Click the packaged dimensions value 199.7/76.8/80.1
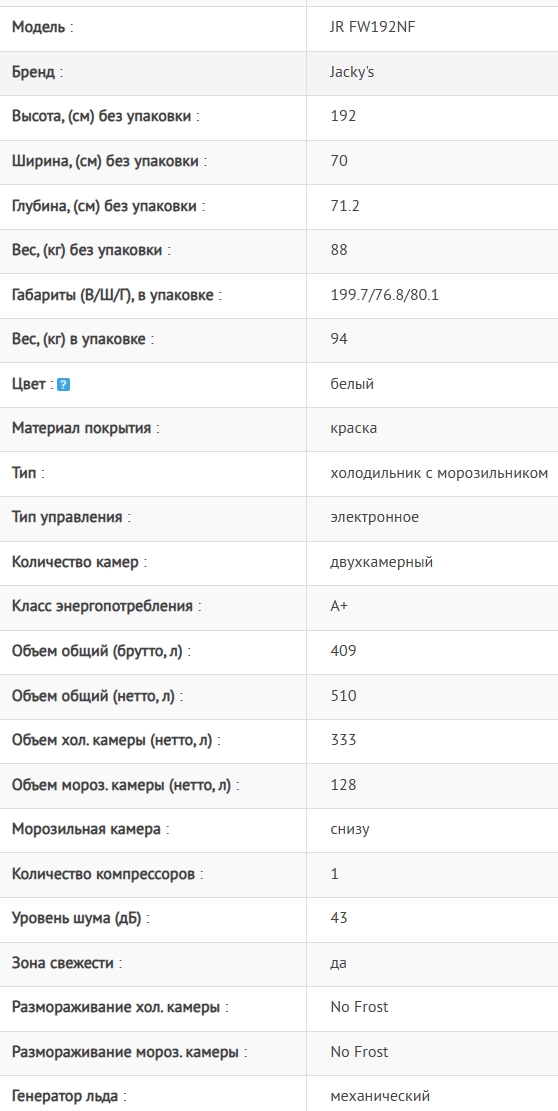The image size is (558, 1111). [385, 295]
